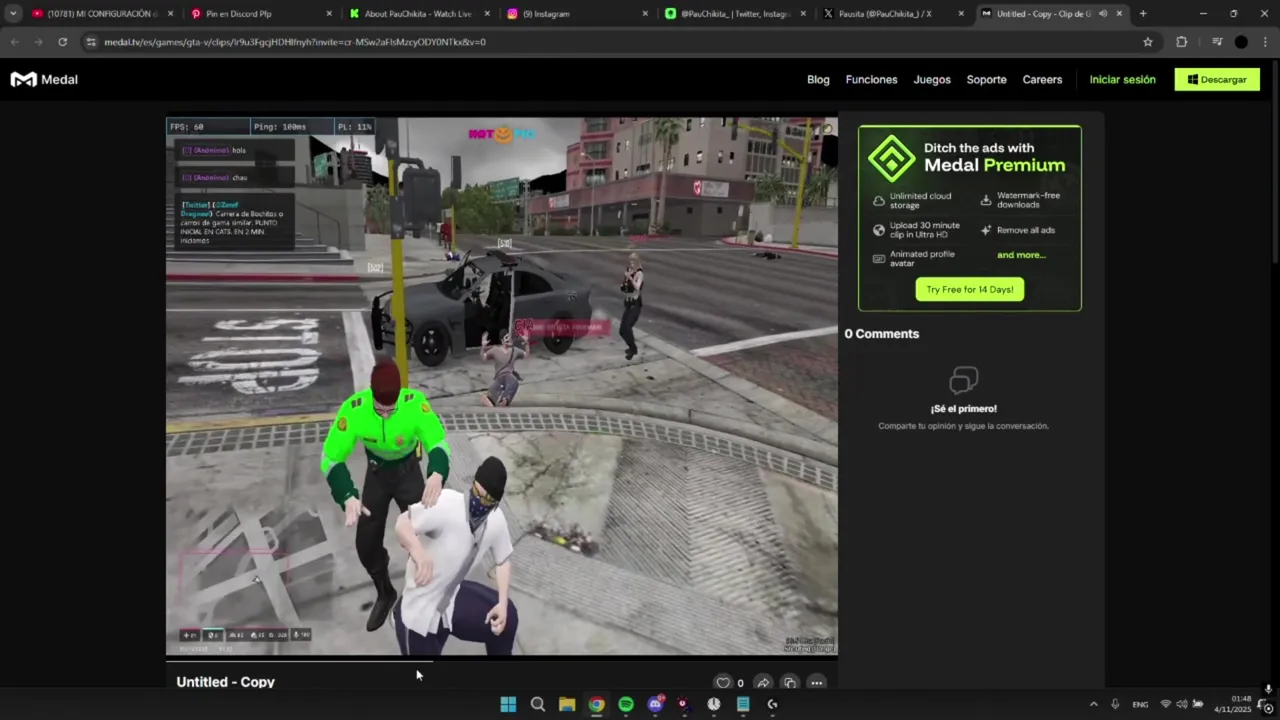Image resolution: width=1280 pixels, height=720 pixels.
Task: Click the green Descargar button
Action: coord(1217,80)
